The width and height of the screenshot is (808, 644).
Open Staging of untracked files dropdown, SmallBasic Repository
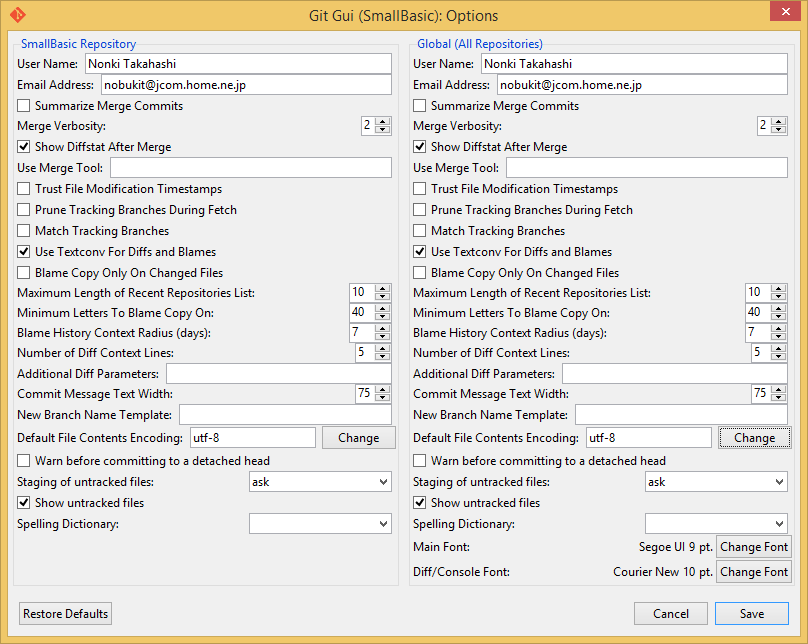point(320,482)
